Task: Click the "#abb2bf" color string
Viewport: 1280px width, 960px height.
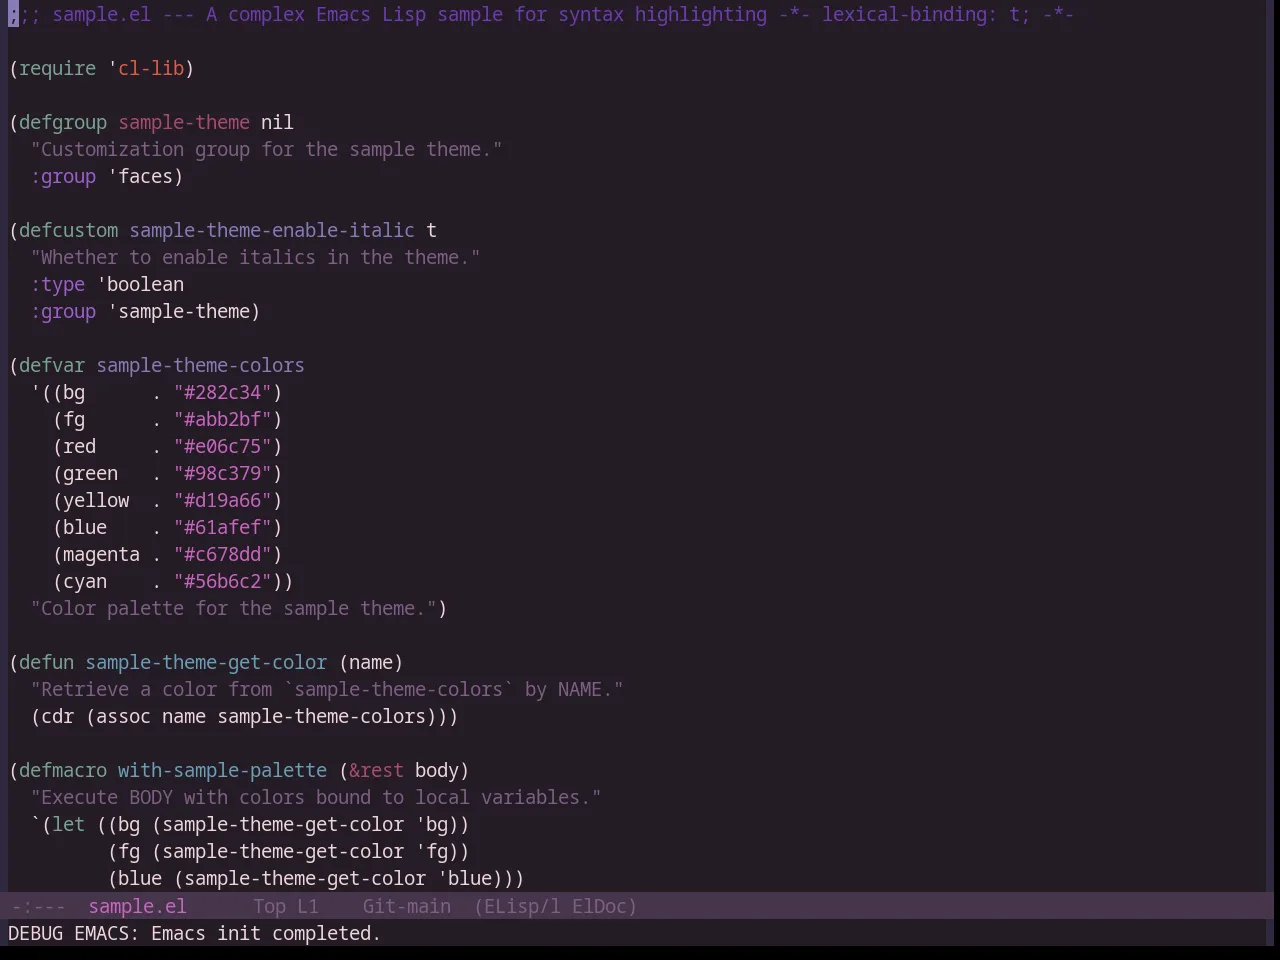Action: [x=223, y=419]
